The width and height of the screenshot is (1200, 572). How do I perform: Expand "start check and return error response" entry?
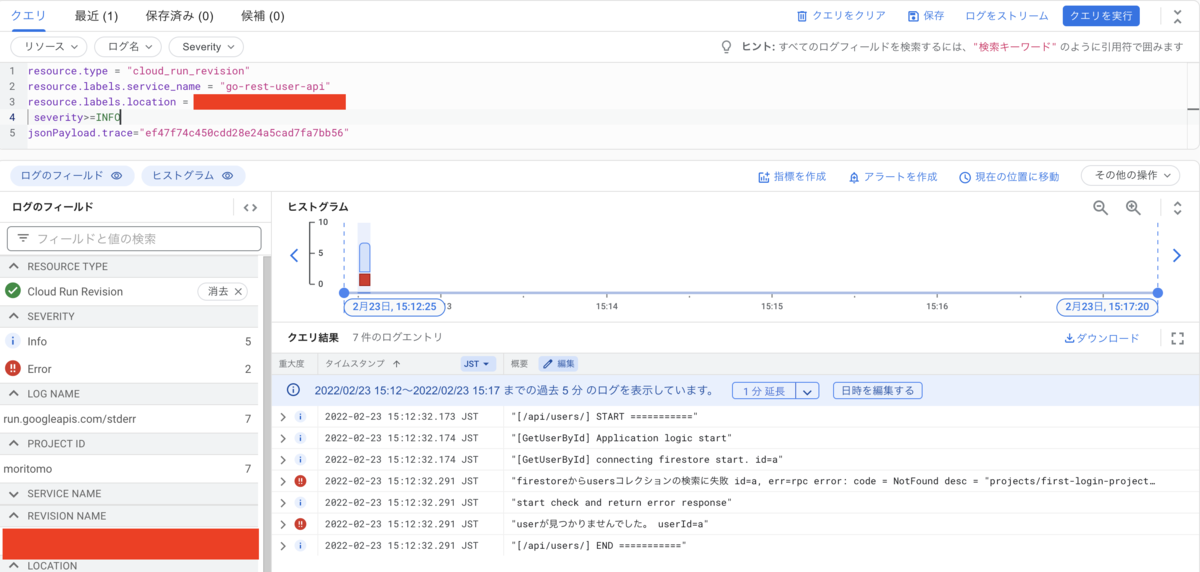[x=283, y=502]
